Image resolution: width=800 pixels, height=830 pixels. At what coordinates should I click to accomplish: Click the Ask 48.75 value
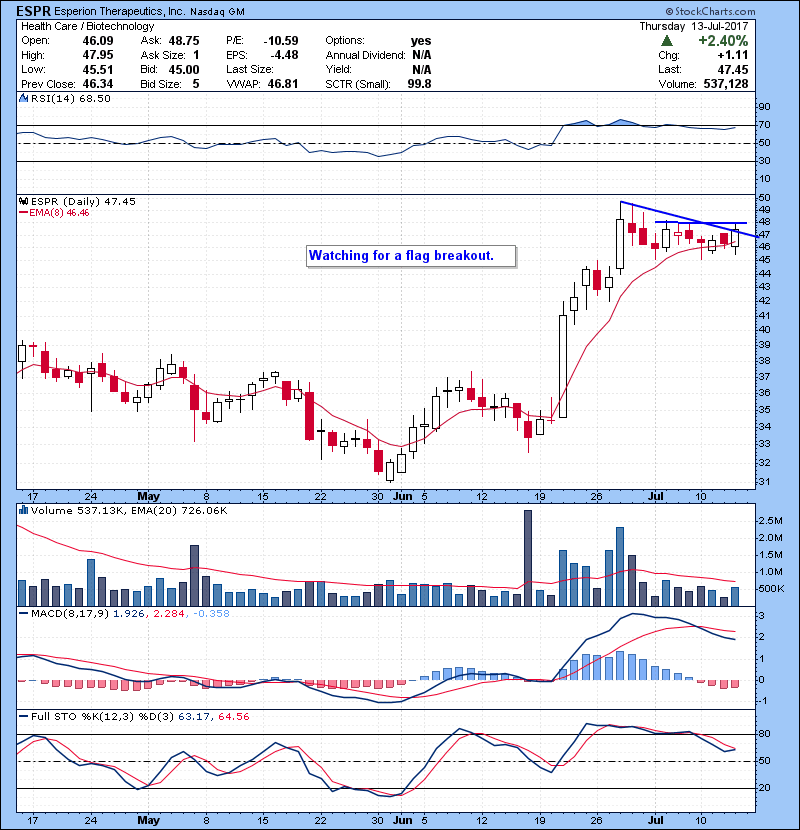coord(184,41)
